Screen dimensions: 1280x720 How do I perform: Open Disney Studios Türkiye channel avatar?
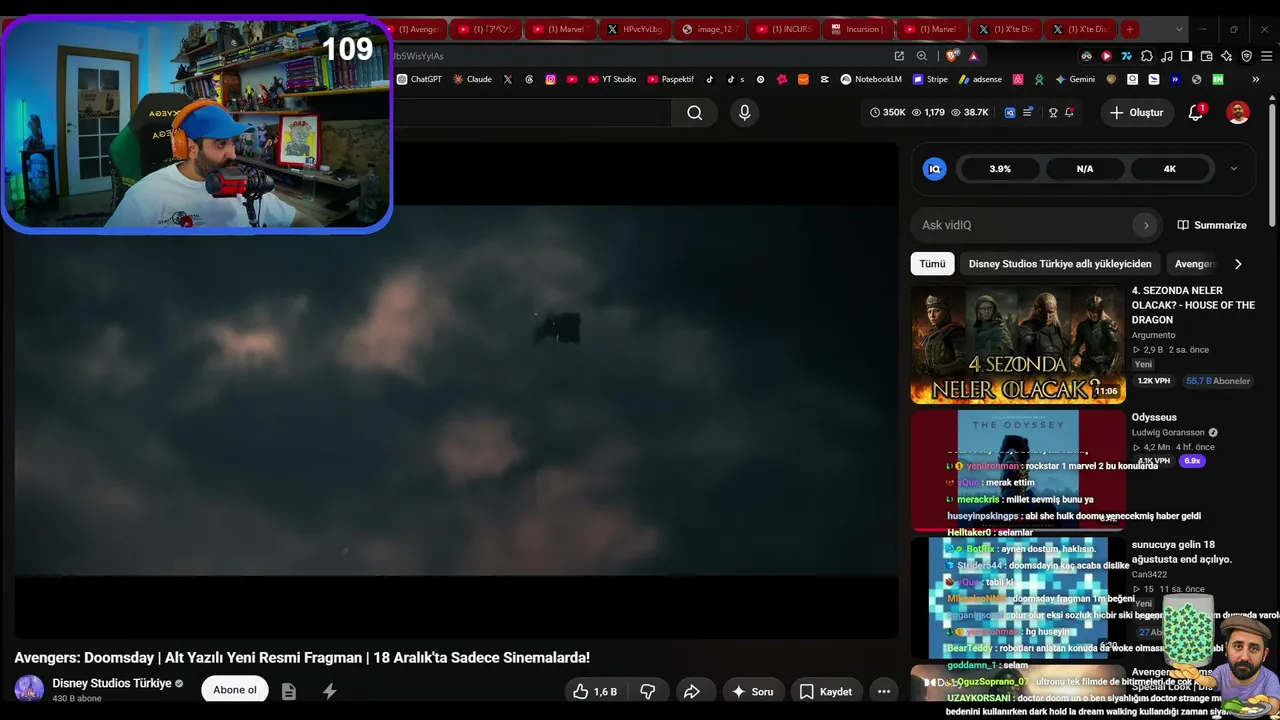(29, 689)
